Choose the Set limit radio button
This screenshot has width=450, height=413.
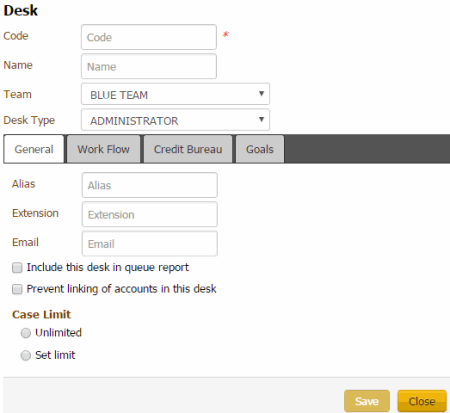[26, 355]
